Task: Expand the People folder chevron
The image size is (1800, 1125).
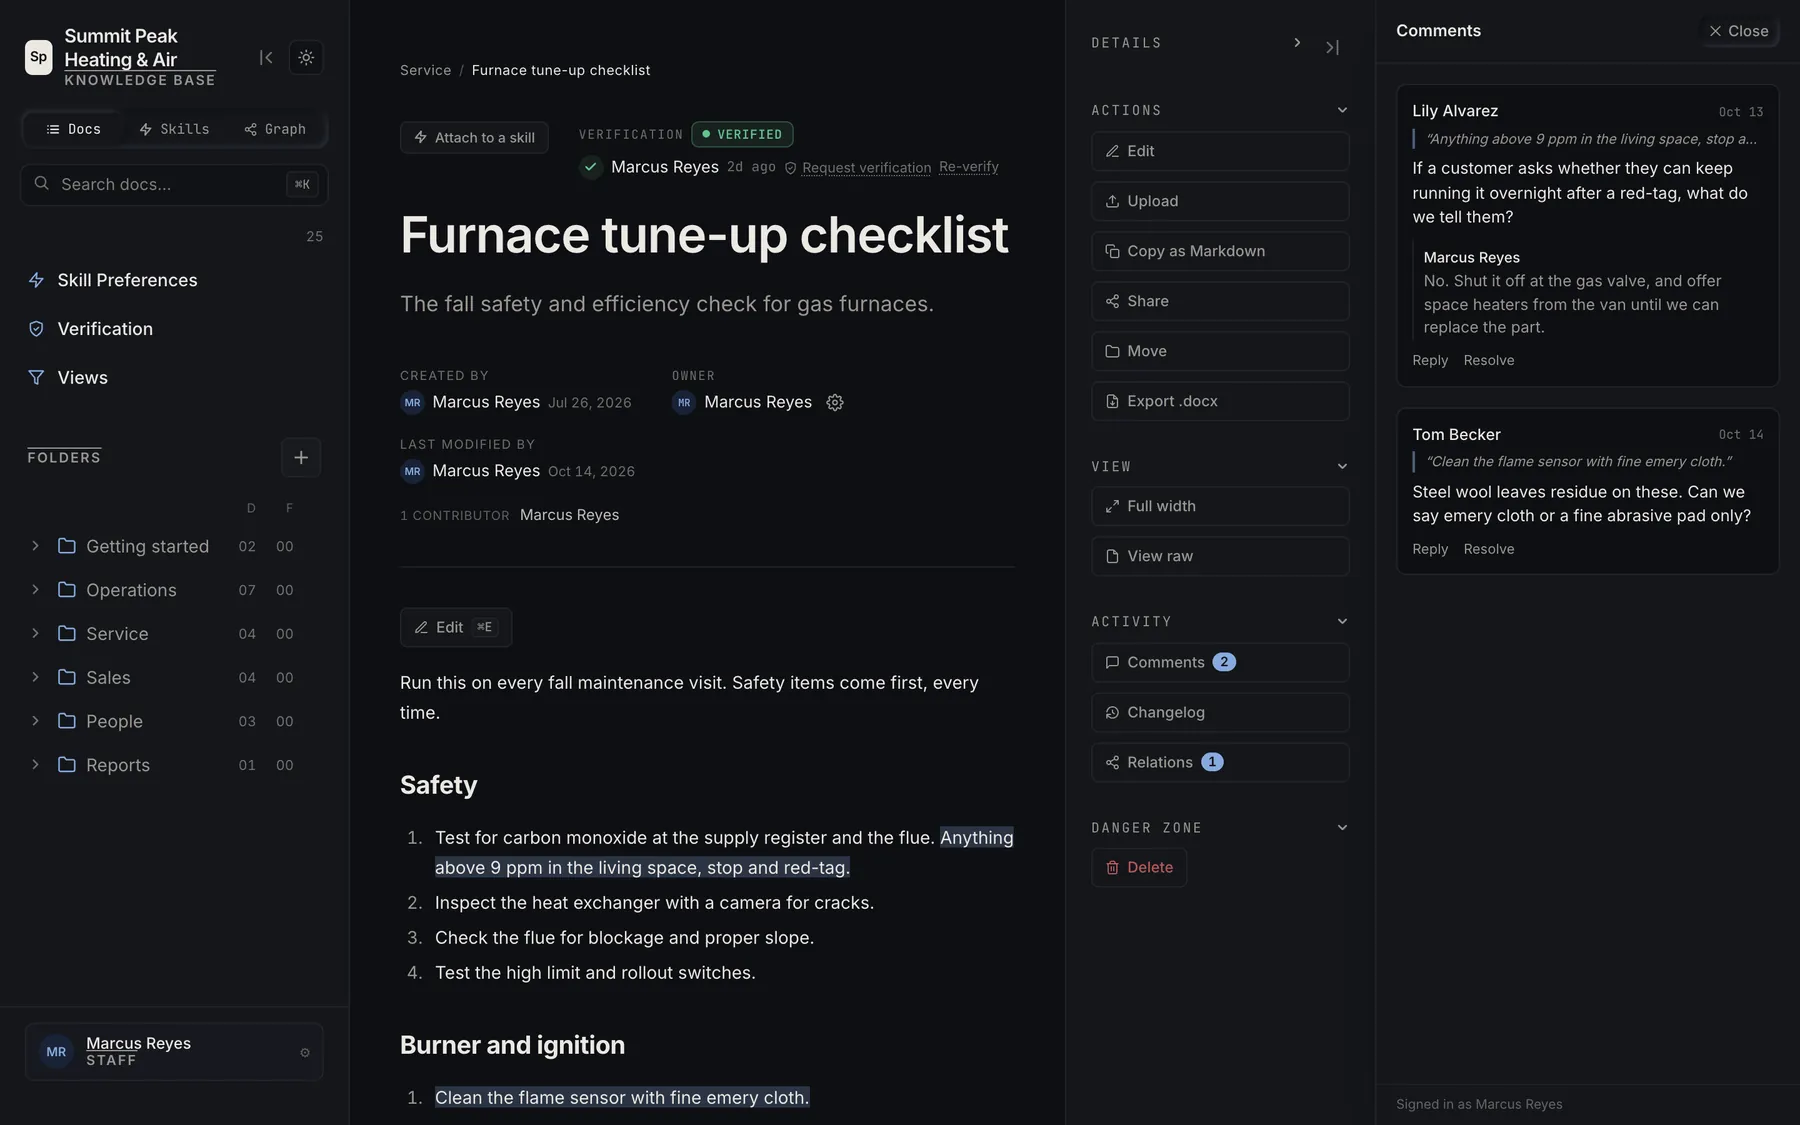Action: click(35, 721)
